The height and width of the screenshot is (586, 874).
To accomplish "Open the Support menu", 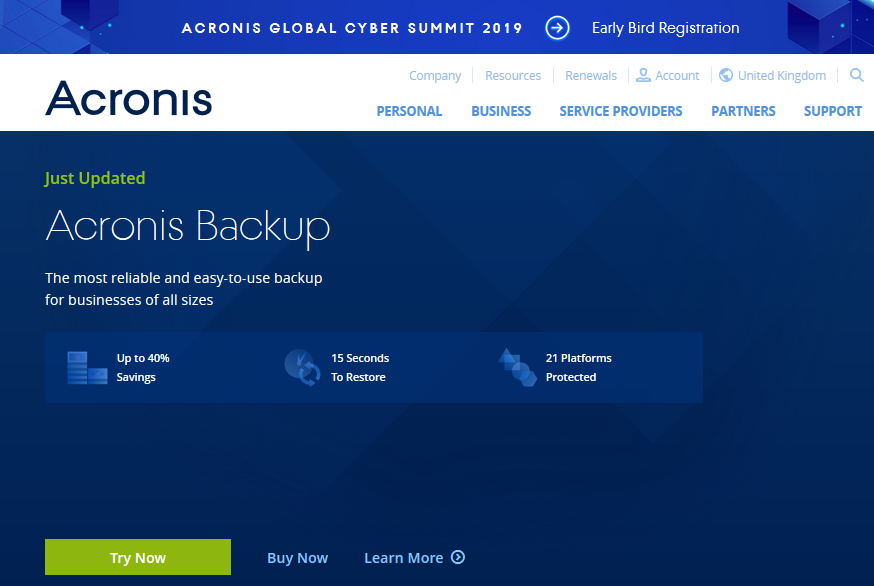I will 833,111.
